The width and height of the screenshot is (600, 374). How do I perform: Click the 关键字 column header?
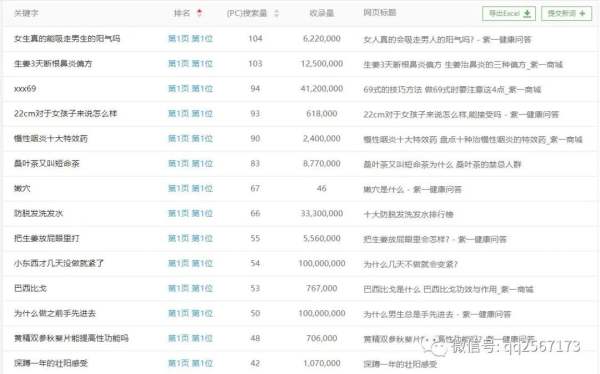point(26,13)
